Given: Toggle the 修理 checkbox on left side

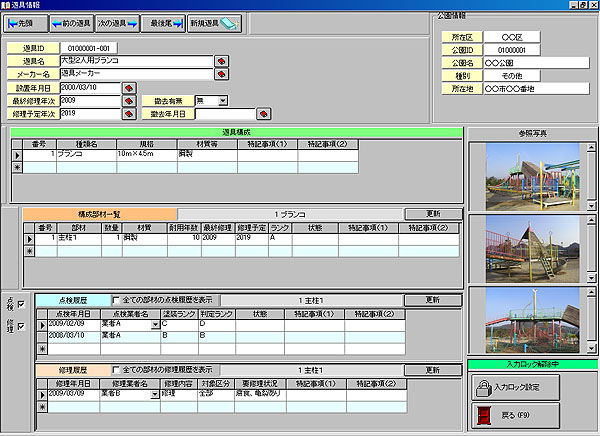Looking at the screenshot, I should [22, 327].
